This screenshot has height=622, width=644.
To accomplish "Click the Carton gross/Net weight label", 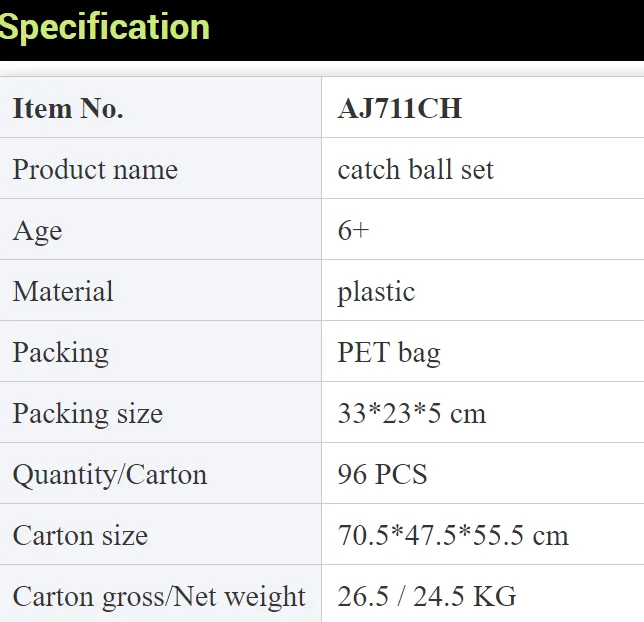I will 159,596.
